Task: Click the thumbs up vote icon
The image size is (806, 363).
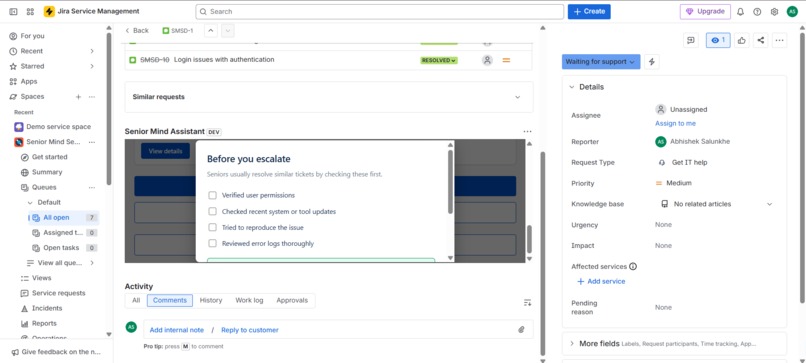Action: tap(741, 40)
